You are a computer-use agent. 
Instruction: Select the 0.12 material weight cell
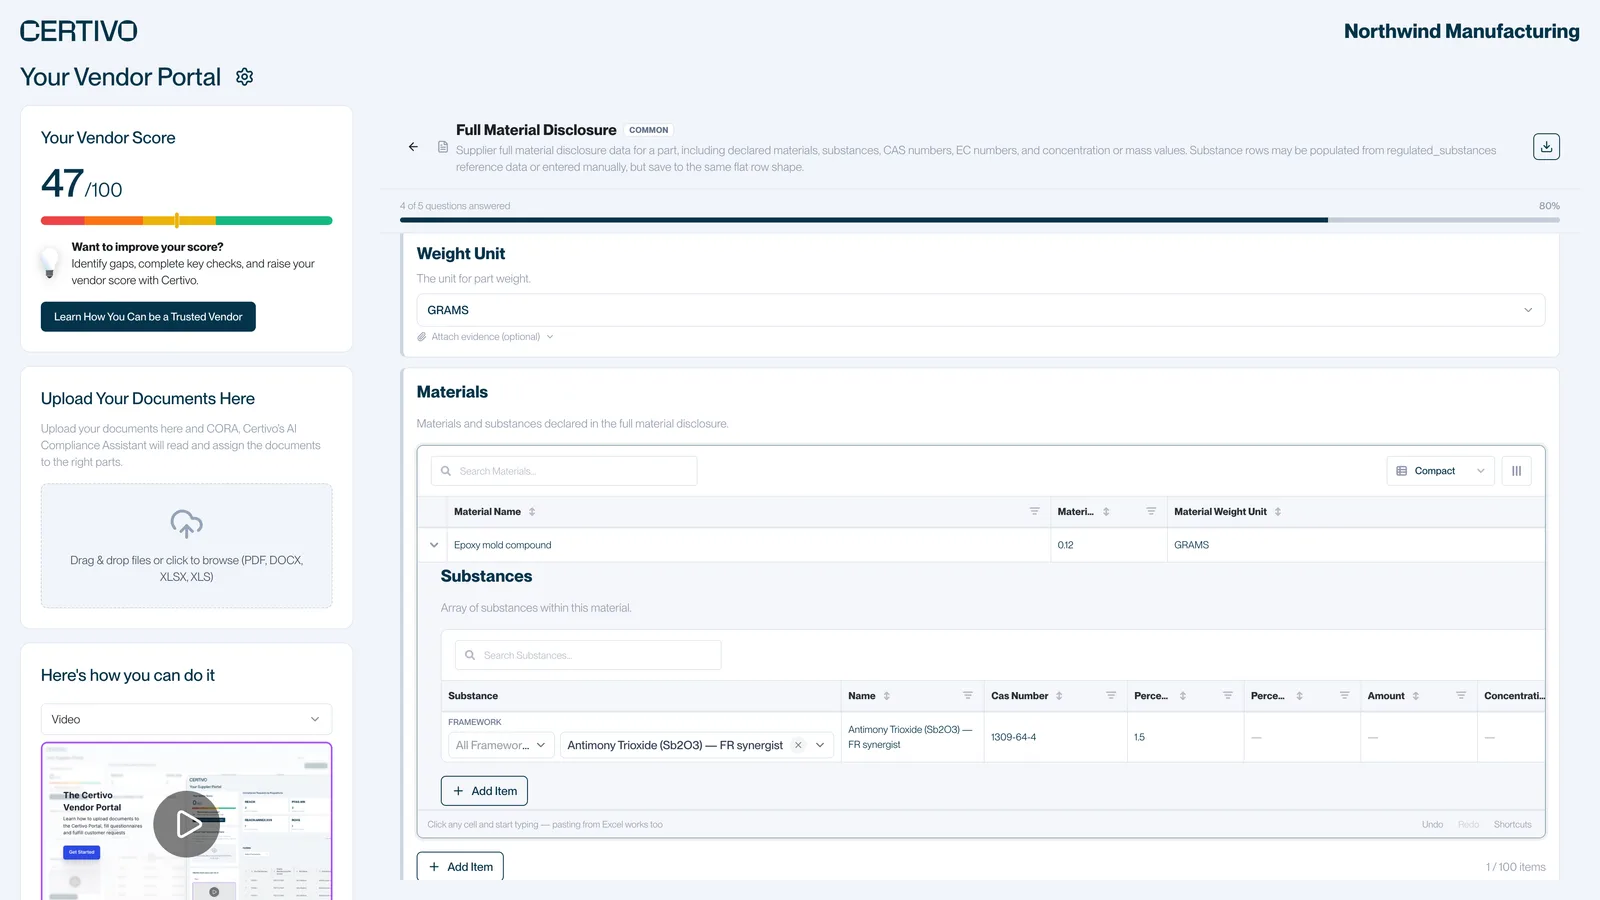pyautogui.click(x=1108, y=545)
